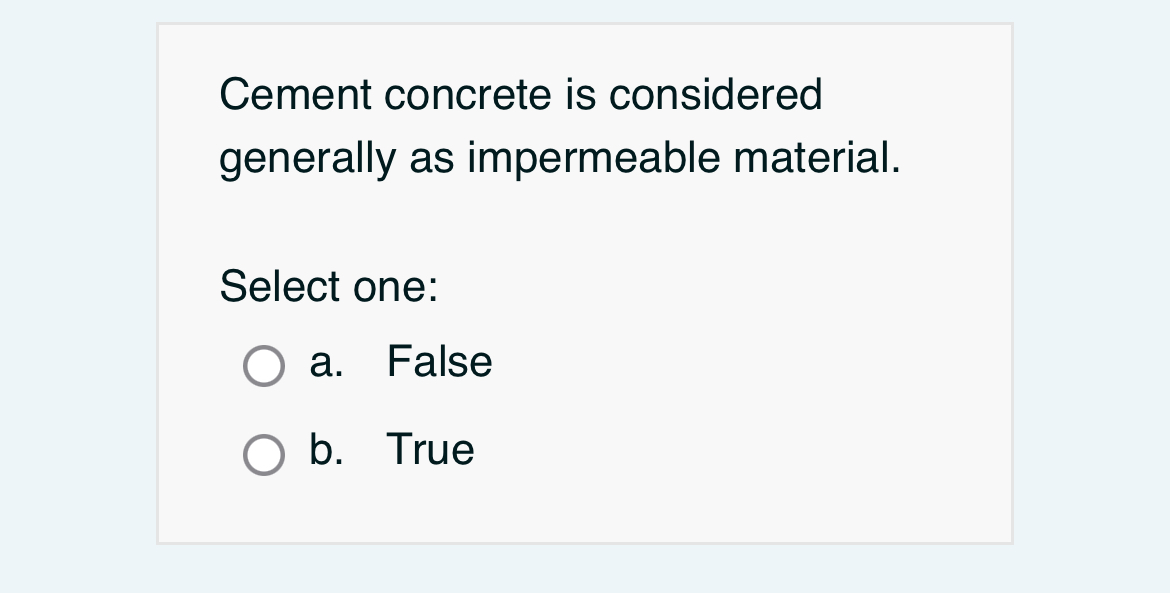Click the 'Select one:' prompt text
Screen dimensions: 1170x593
pyautogui.click(x=329, y=287)
